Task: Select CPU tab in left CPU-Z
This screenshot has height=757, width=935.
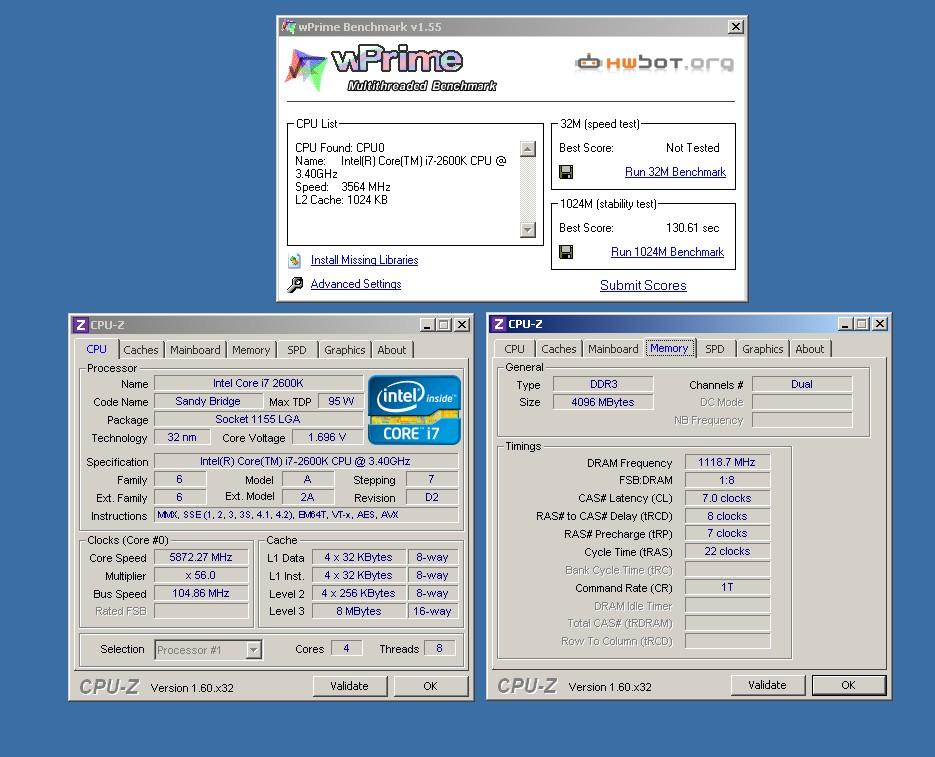Action: (97, 349)
